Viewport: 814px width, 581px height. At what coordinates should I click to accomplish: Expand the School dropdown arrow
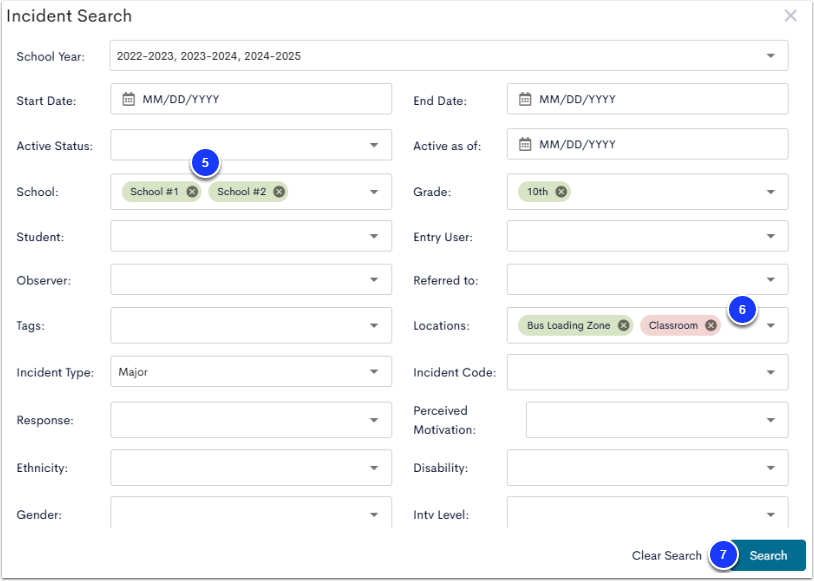[374, 192]
